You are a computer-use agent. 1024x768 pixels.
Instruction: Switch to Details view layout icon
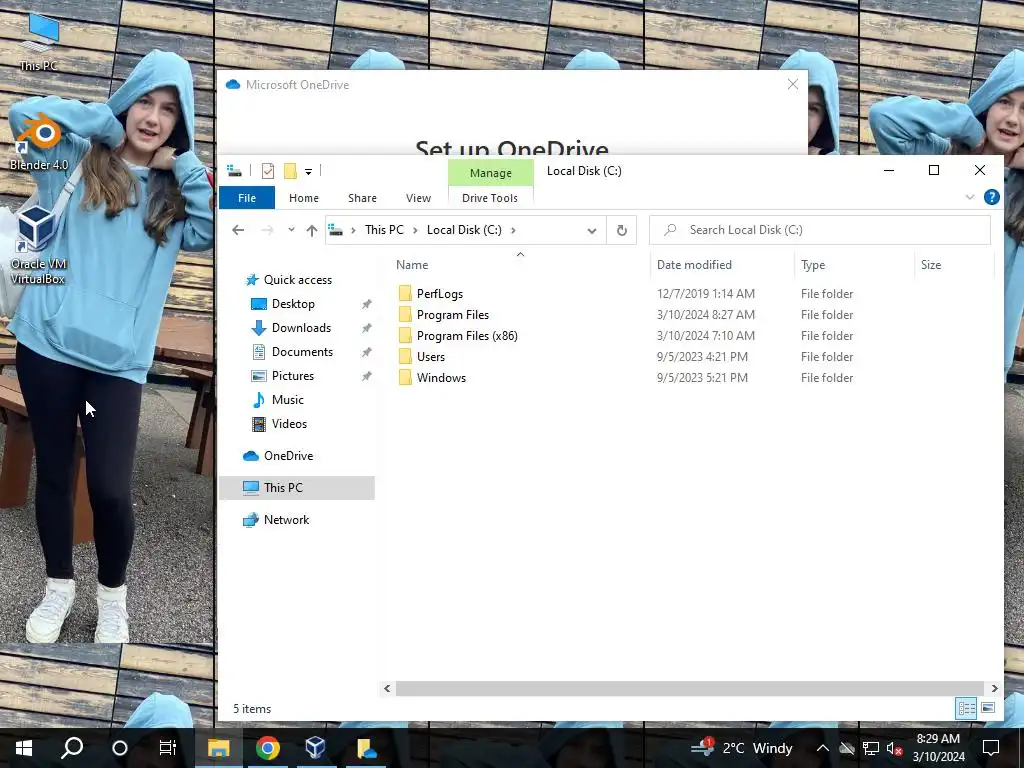pyautogui.click(x=967, y=708)
